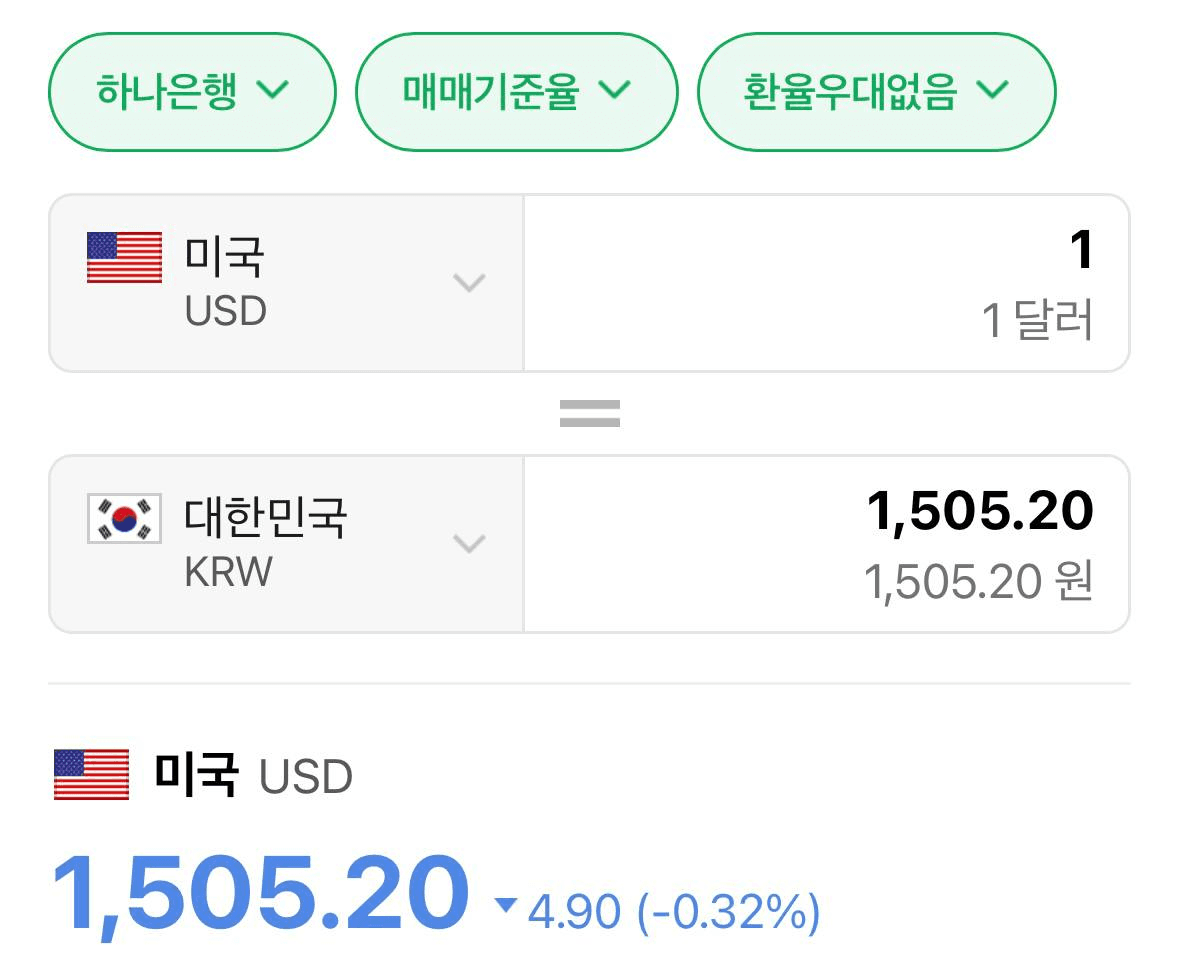Expand the KRW currency chevron
The width and height of the screenshot is (1179, 975).
(469, 544)
